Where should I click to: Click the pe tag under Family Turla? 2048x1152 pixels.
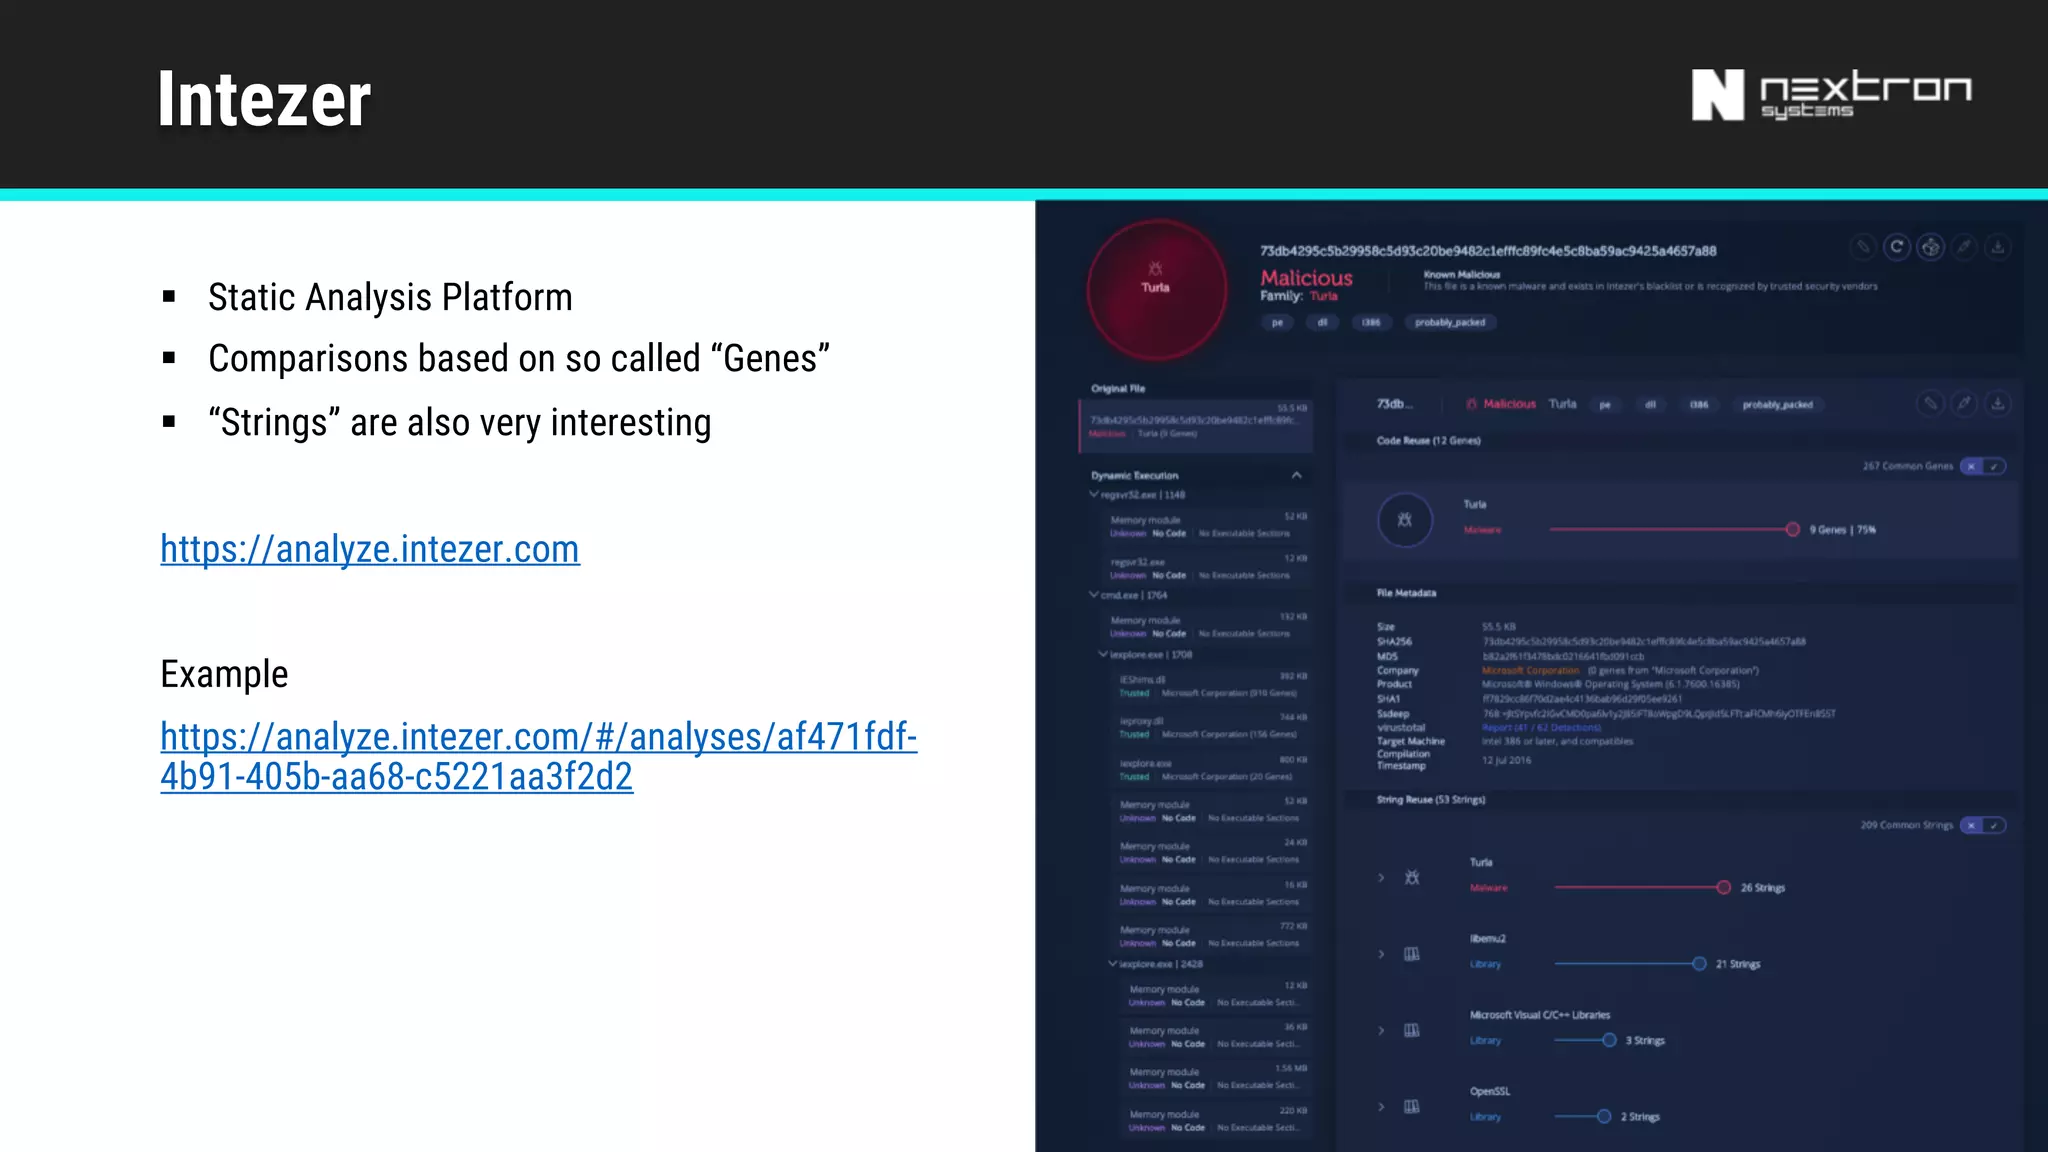(x=1277, y=322)
